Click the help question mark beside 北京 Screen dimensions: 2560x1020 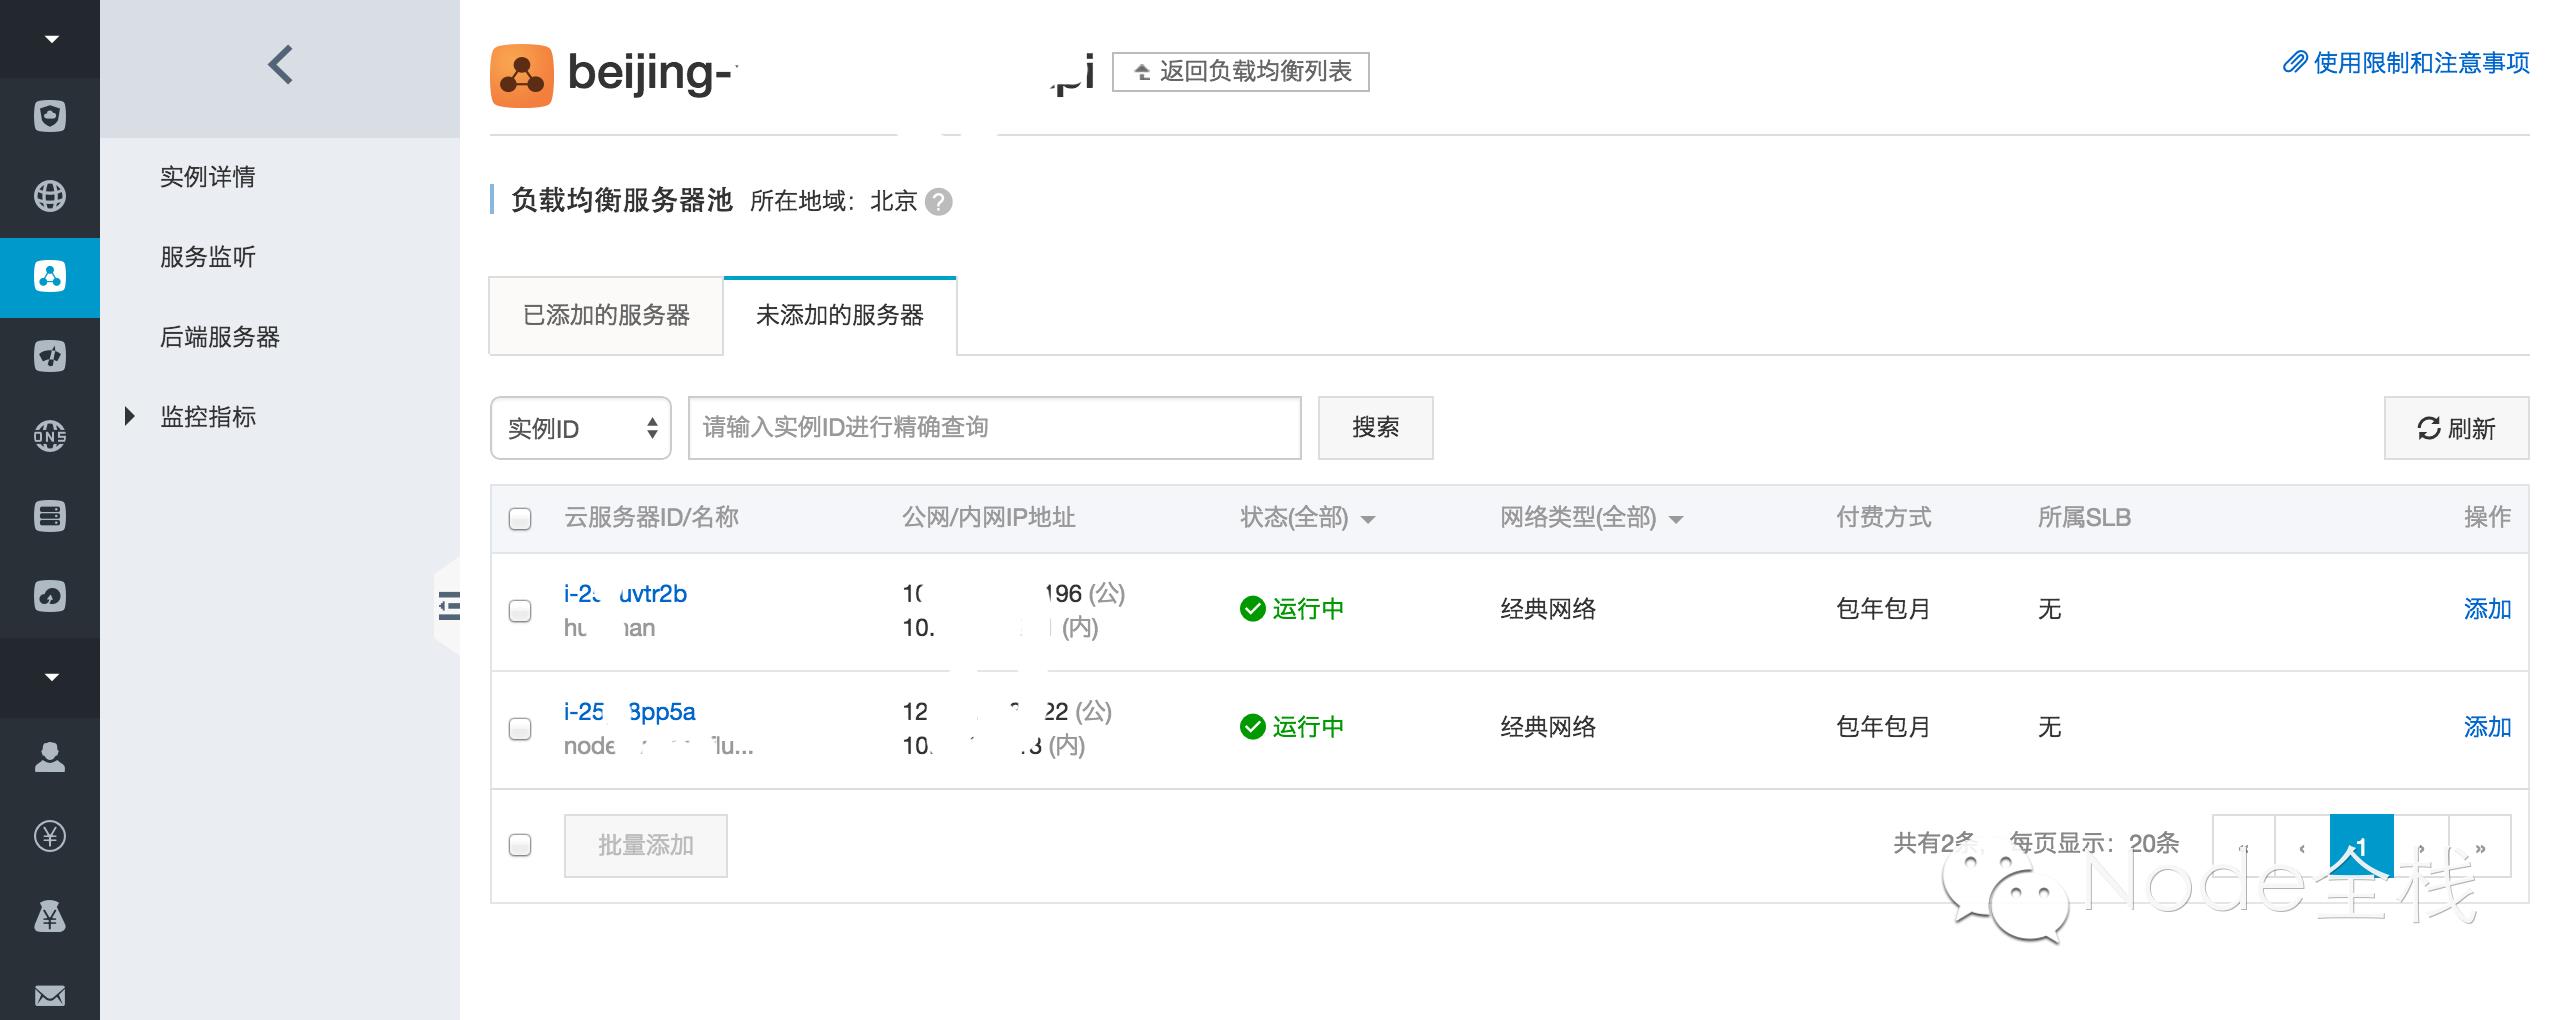point(939,202)
